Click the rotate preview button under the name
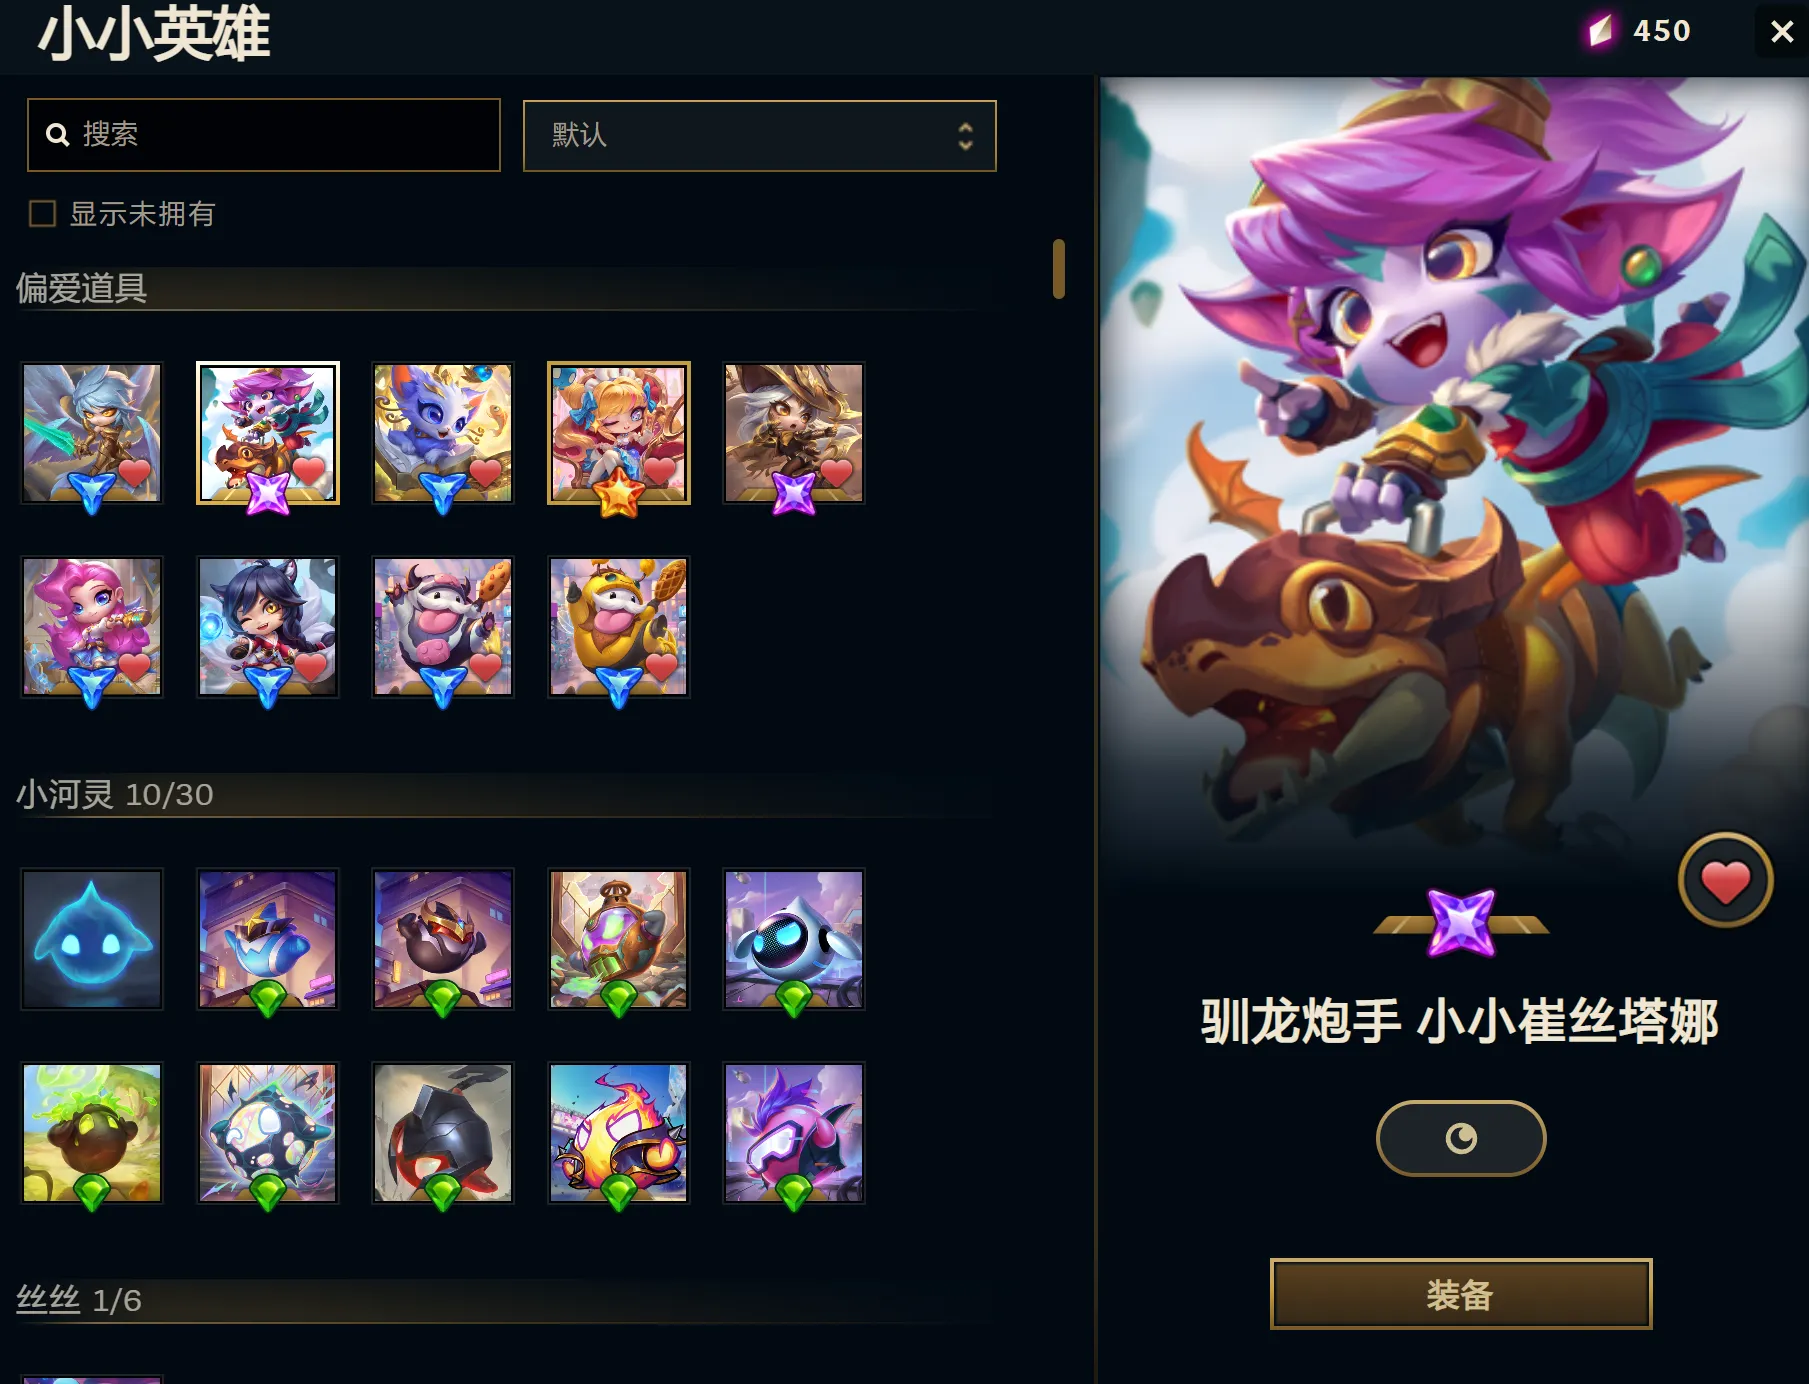Image resolution: width=1809 pixels, height=1384 pixels. [1460, 1138]
